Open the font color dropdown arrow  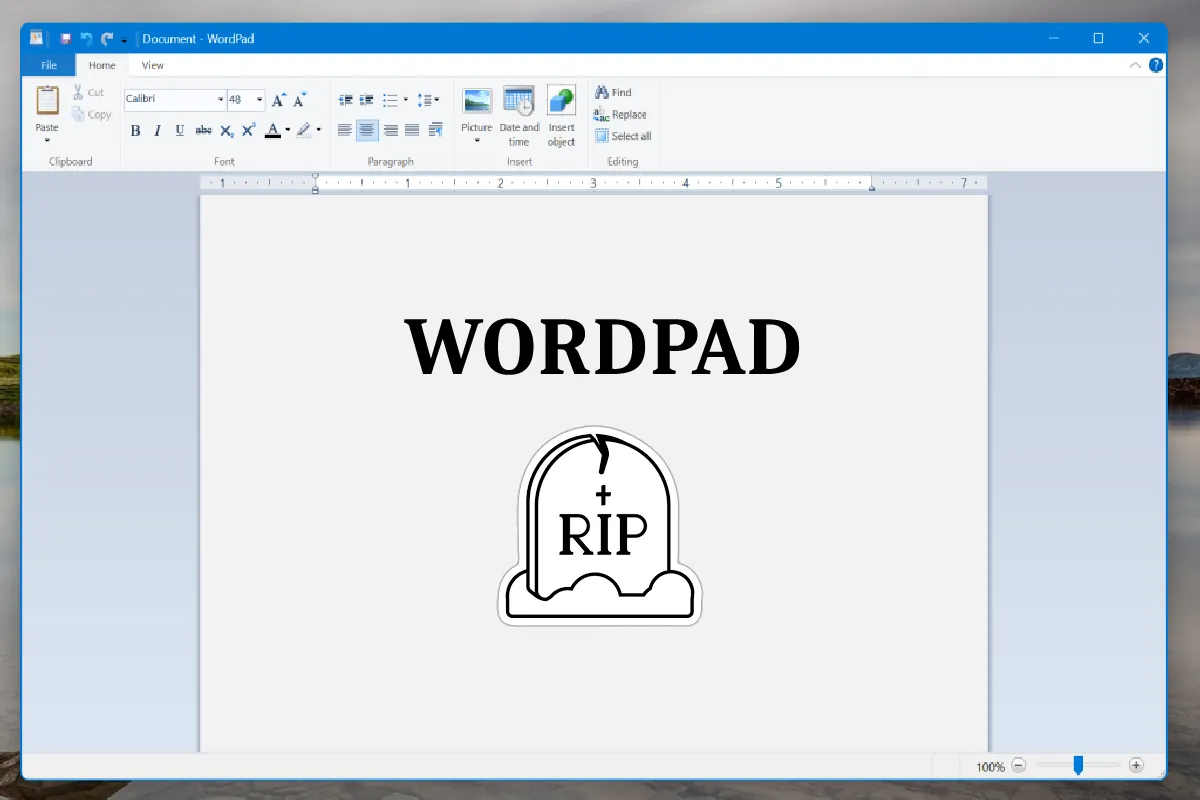pos(287,130)
